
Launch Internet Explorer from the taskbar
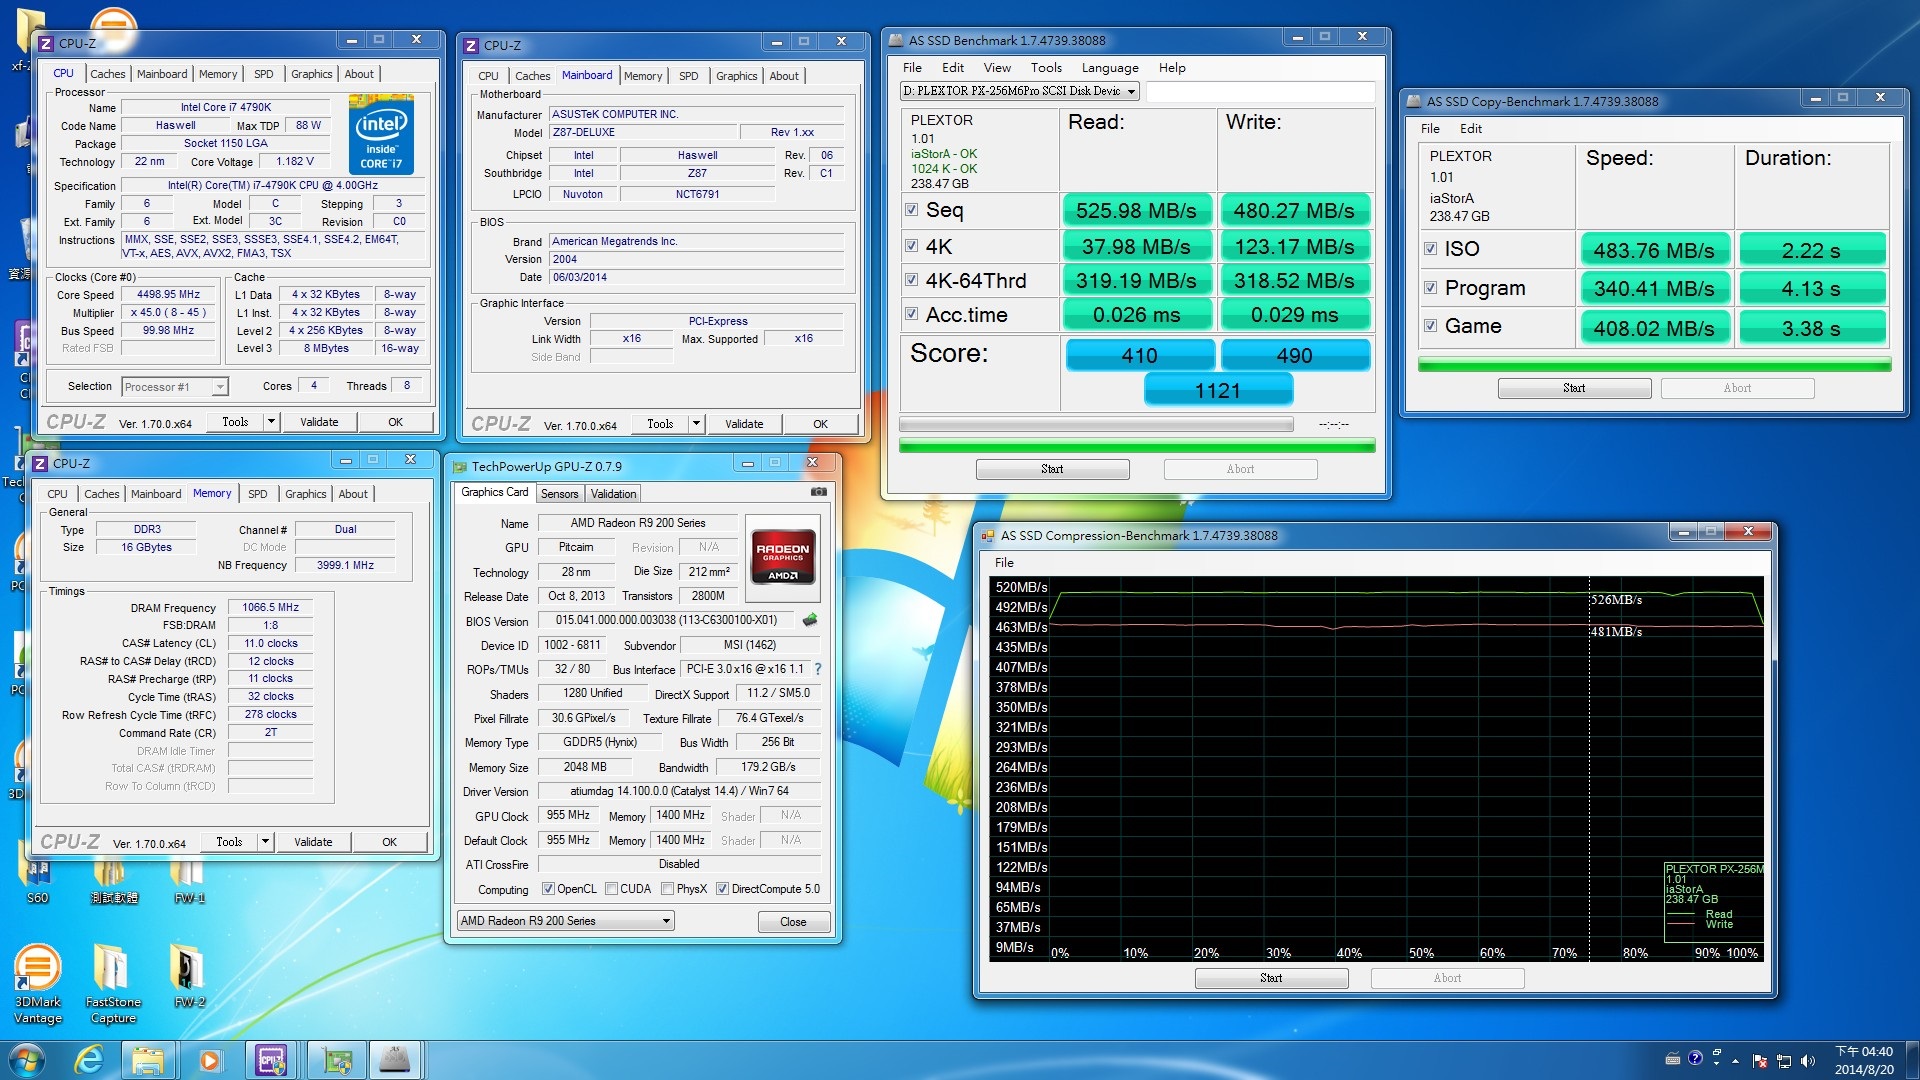click(x=88, y=1059)
